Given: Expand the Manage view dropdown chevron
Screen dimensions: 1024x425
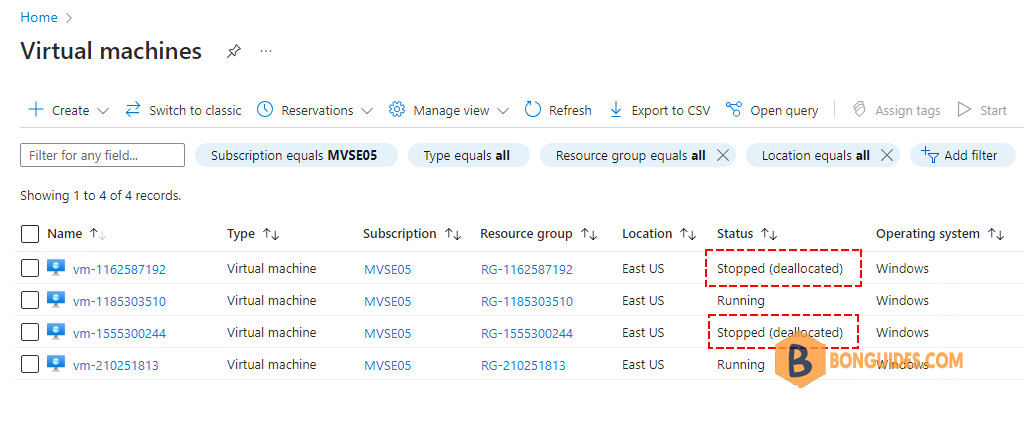Looking at the screenshot, I should pyautogui.click(x=503, y=111).
